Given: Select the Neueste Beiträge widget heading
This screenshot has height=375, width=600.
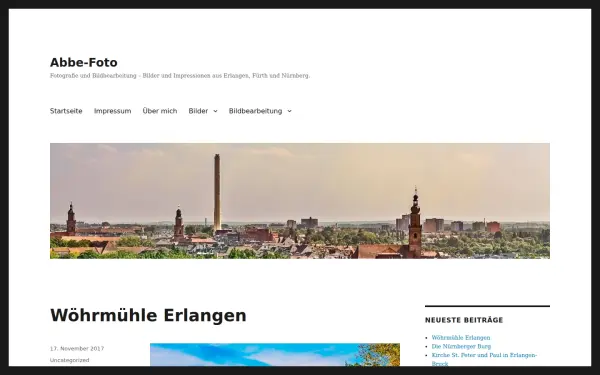Looking at the screenshot, I should pos(464,320).
